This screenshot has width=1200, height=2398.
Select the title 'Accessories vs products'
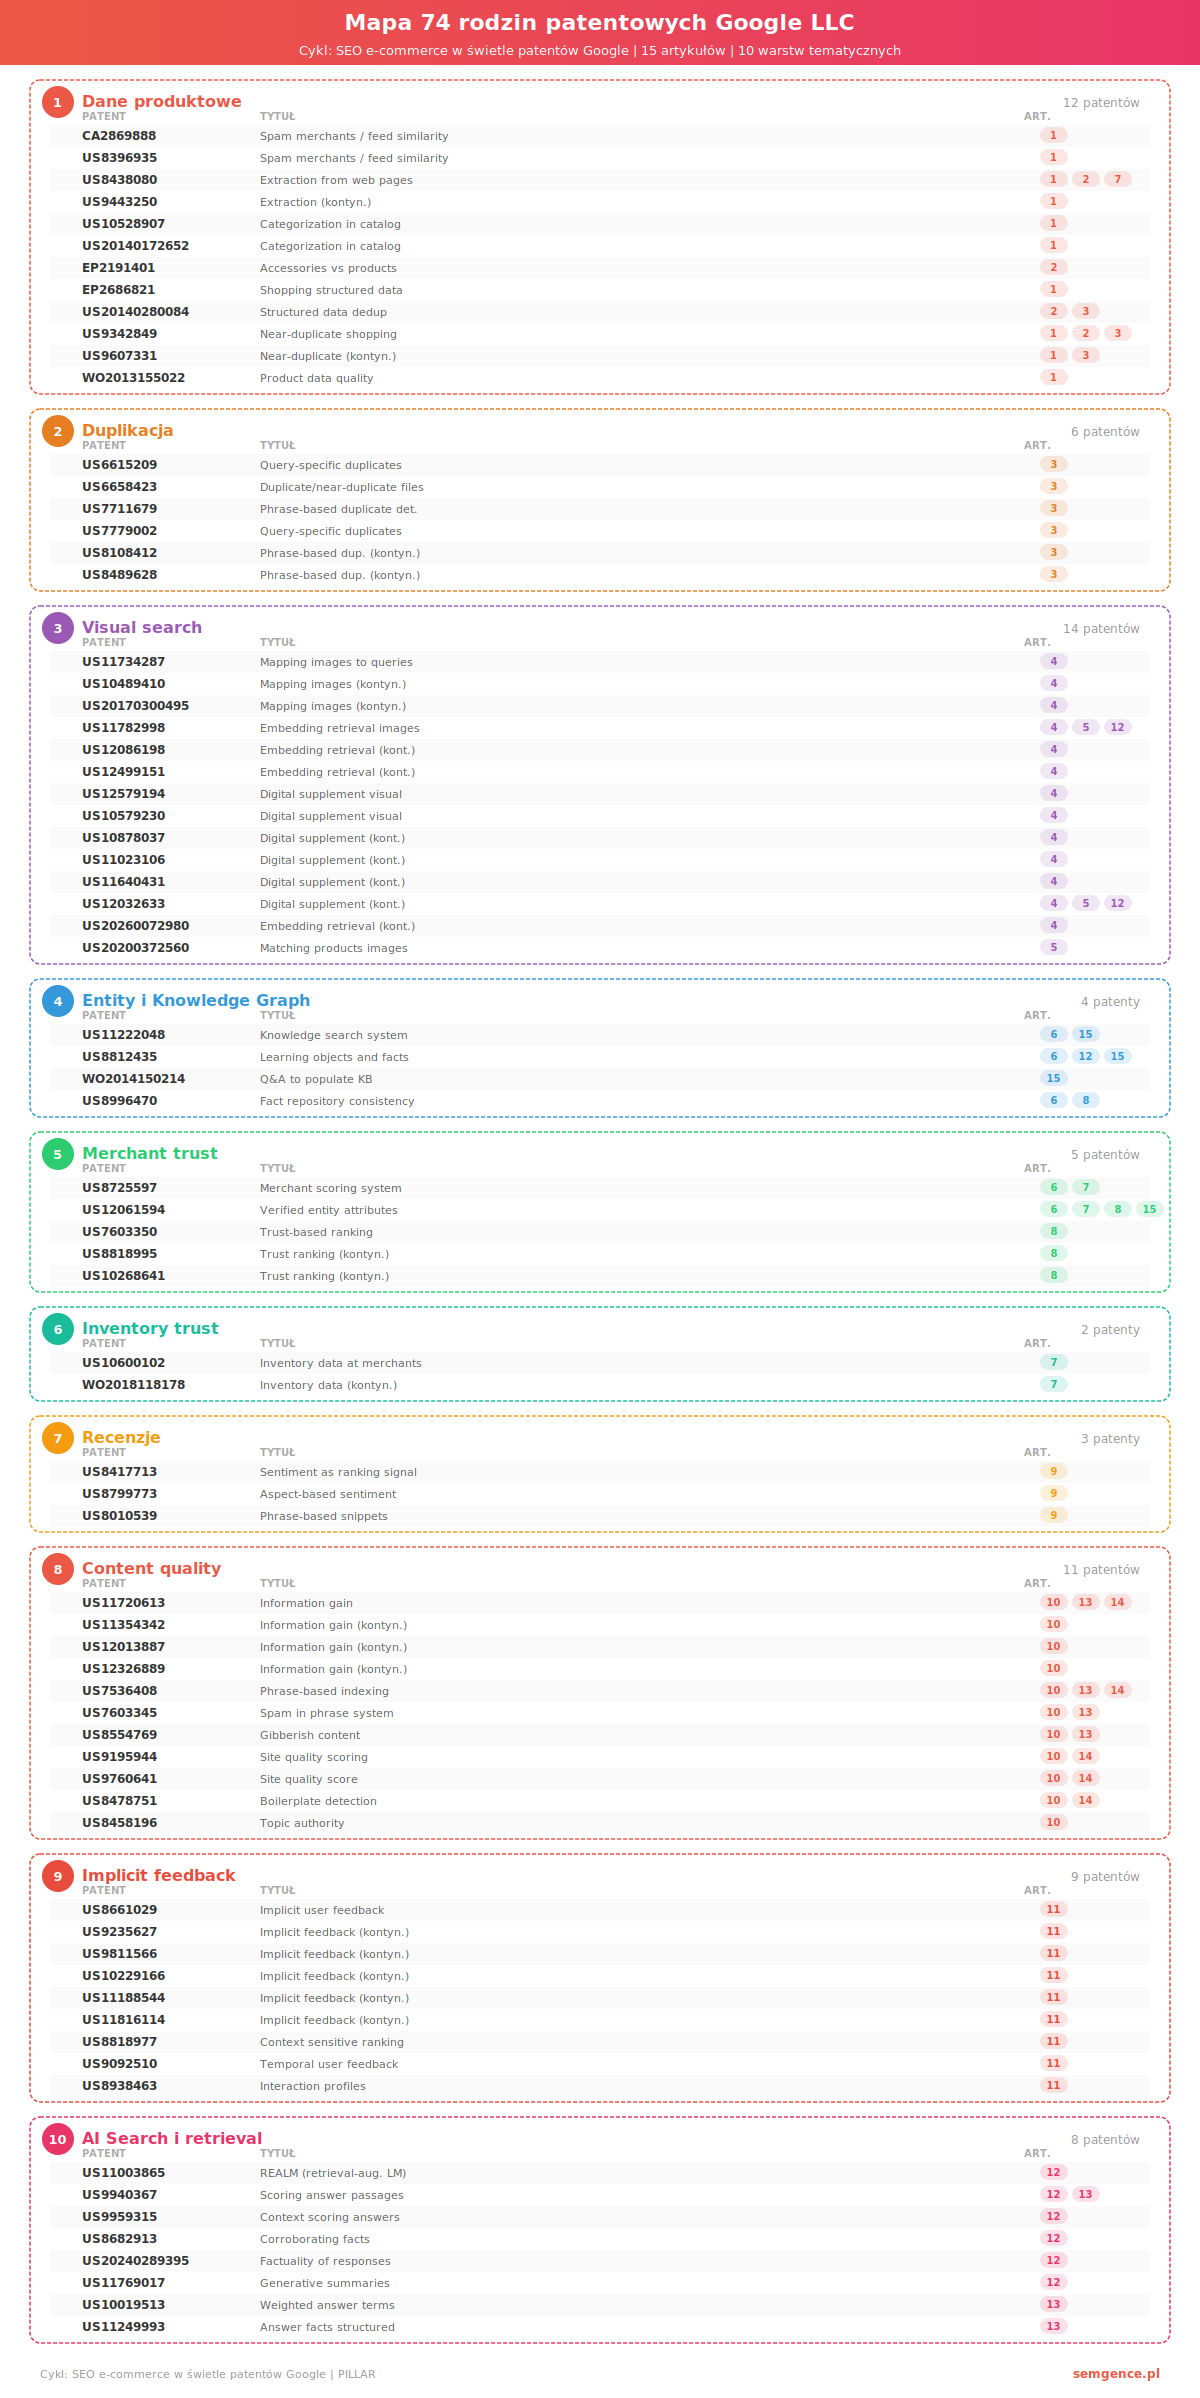[328, 268]
